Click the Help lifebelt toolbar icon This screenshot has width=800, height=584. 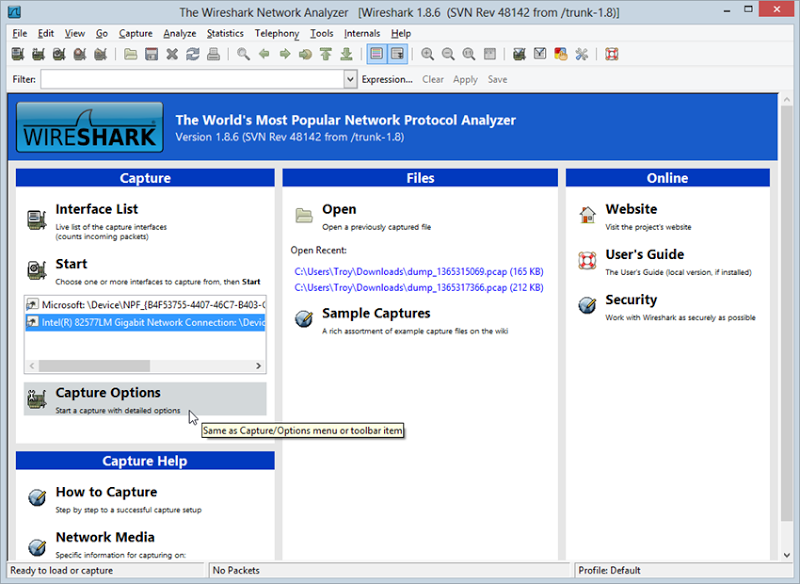click(x=610, y=54)
